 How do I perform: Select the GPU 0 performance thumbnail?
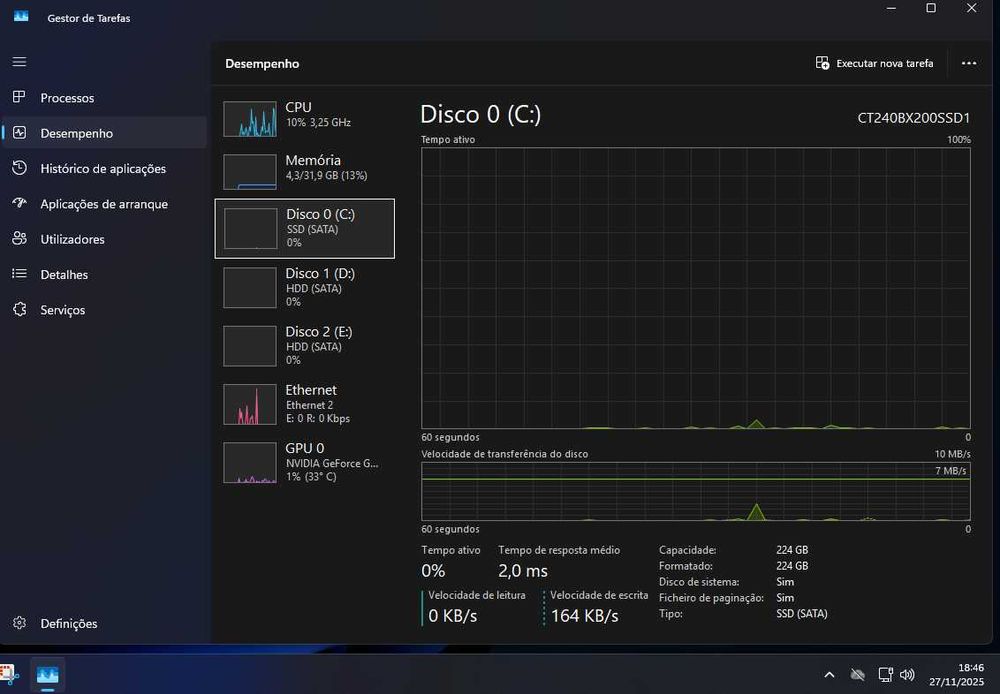(250, 463)
